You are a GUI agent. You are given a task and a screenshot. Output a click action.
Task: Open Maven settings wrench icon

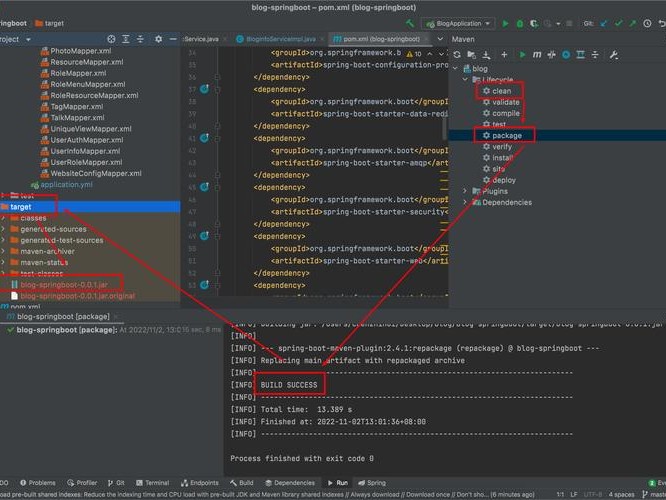coord(614,54)
